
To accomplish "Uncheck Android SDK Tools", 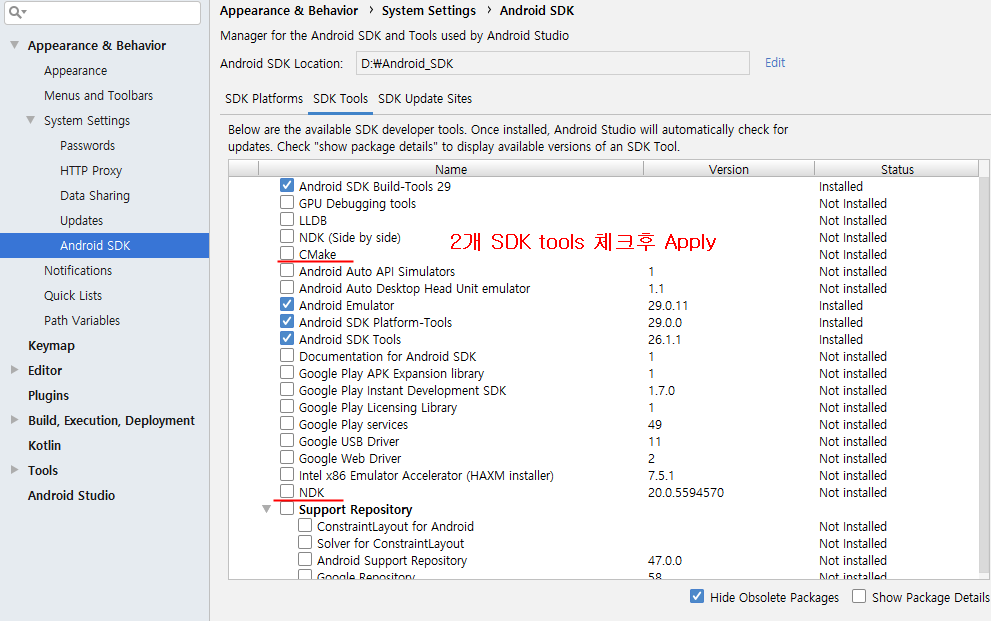I will 287,338.
